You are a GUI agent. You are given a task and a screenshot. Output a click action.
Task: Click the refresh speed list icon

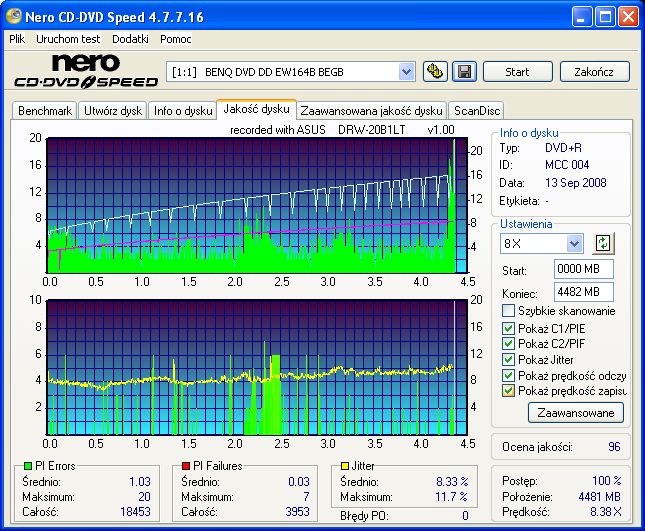point(603,243)
